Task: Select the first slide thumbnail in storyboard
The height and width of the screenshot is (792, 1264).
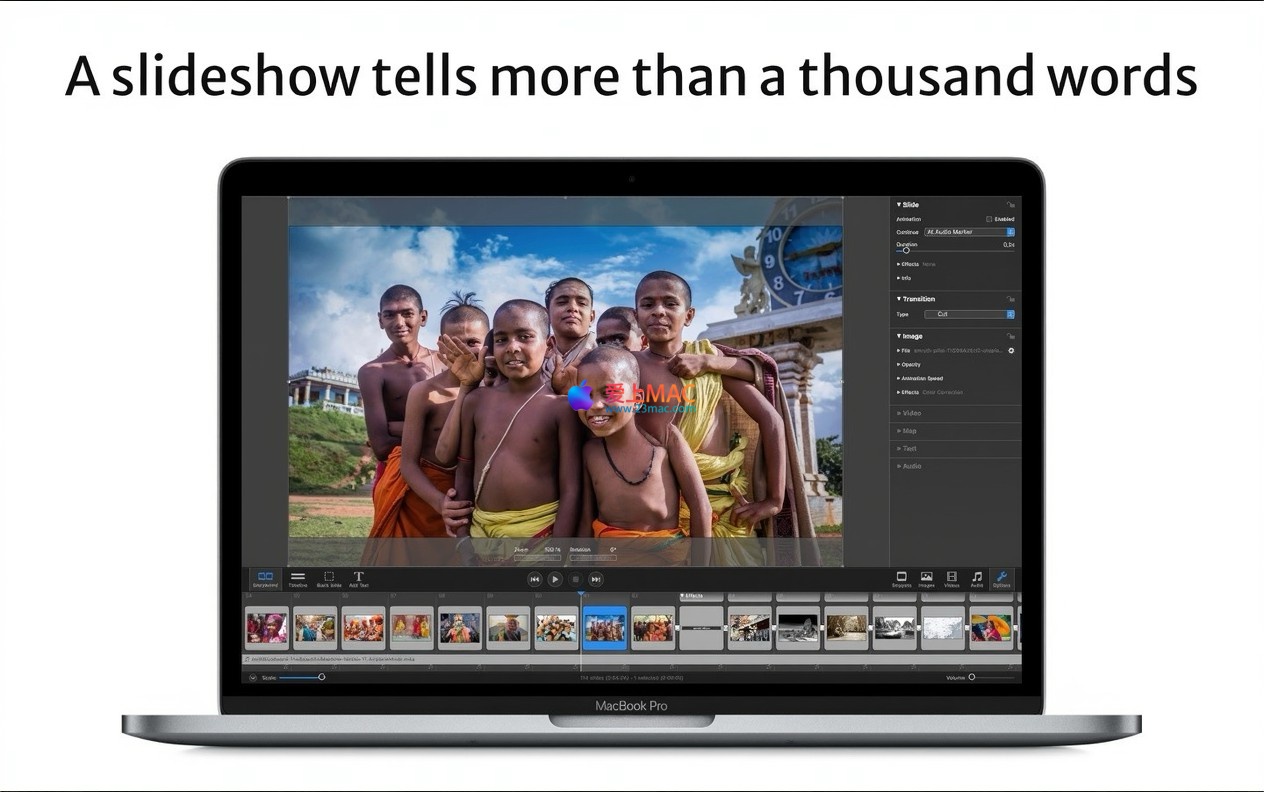Action: pos(267,628)
